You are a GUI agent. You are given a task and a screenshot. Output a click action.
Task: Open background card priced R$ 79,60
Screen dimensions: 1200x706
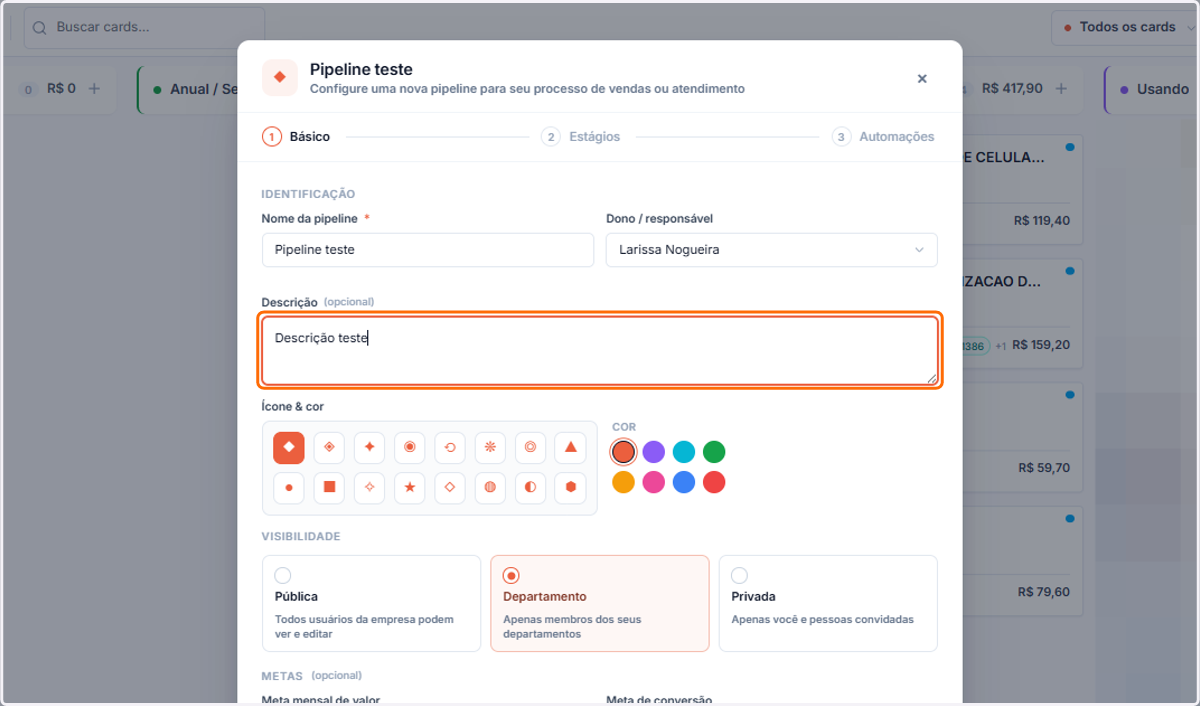(1022, 561)
